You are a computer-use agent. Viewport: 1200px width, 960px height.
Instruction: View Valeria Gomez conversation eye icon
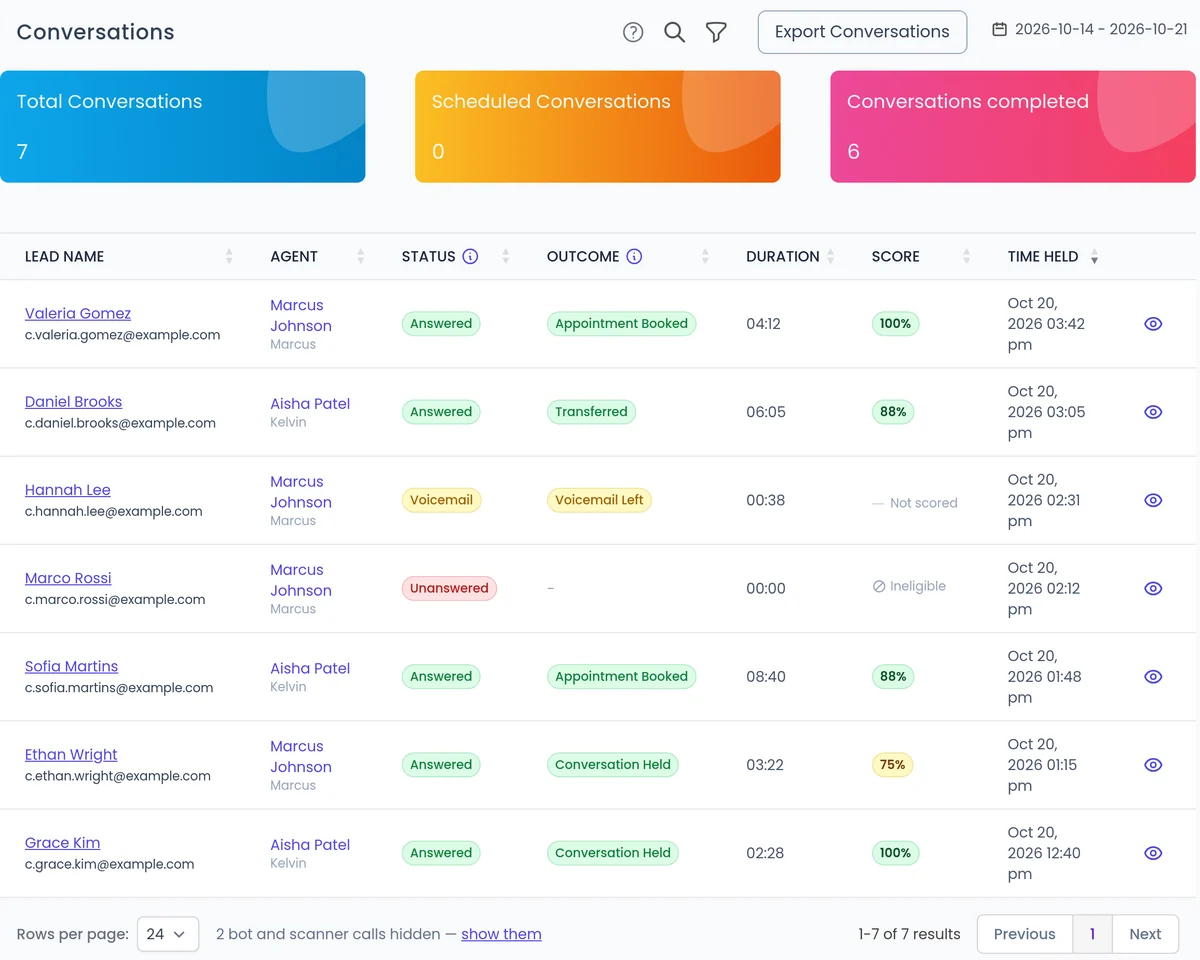click(1153, 324)
